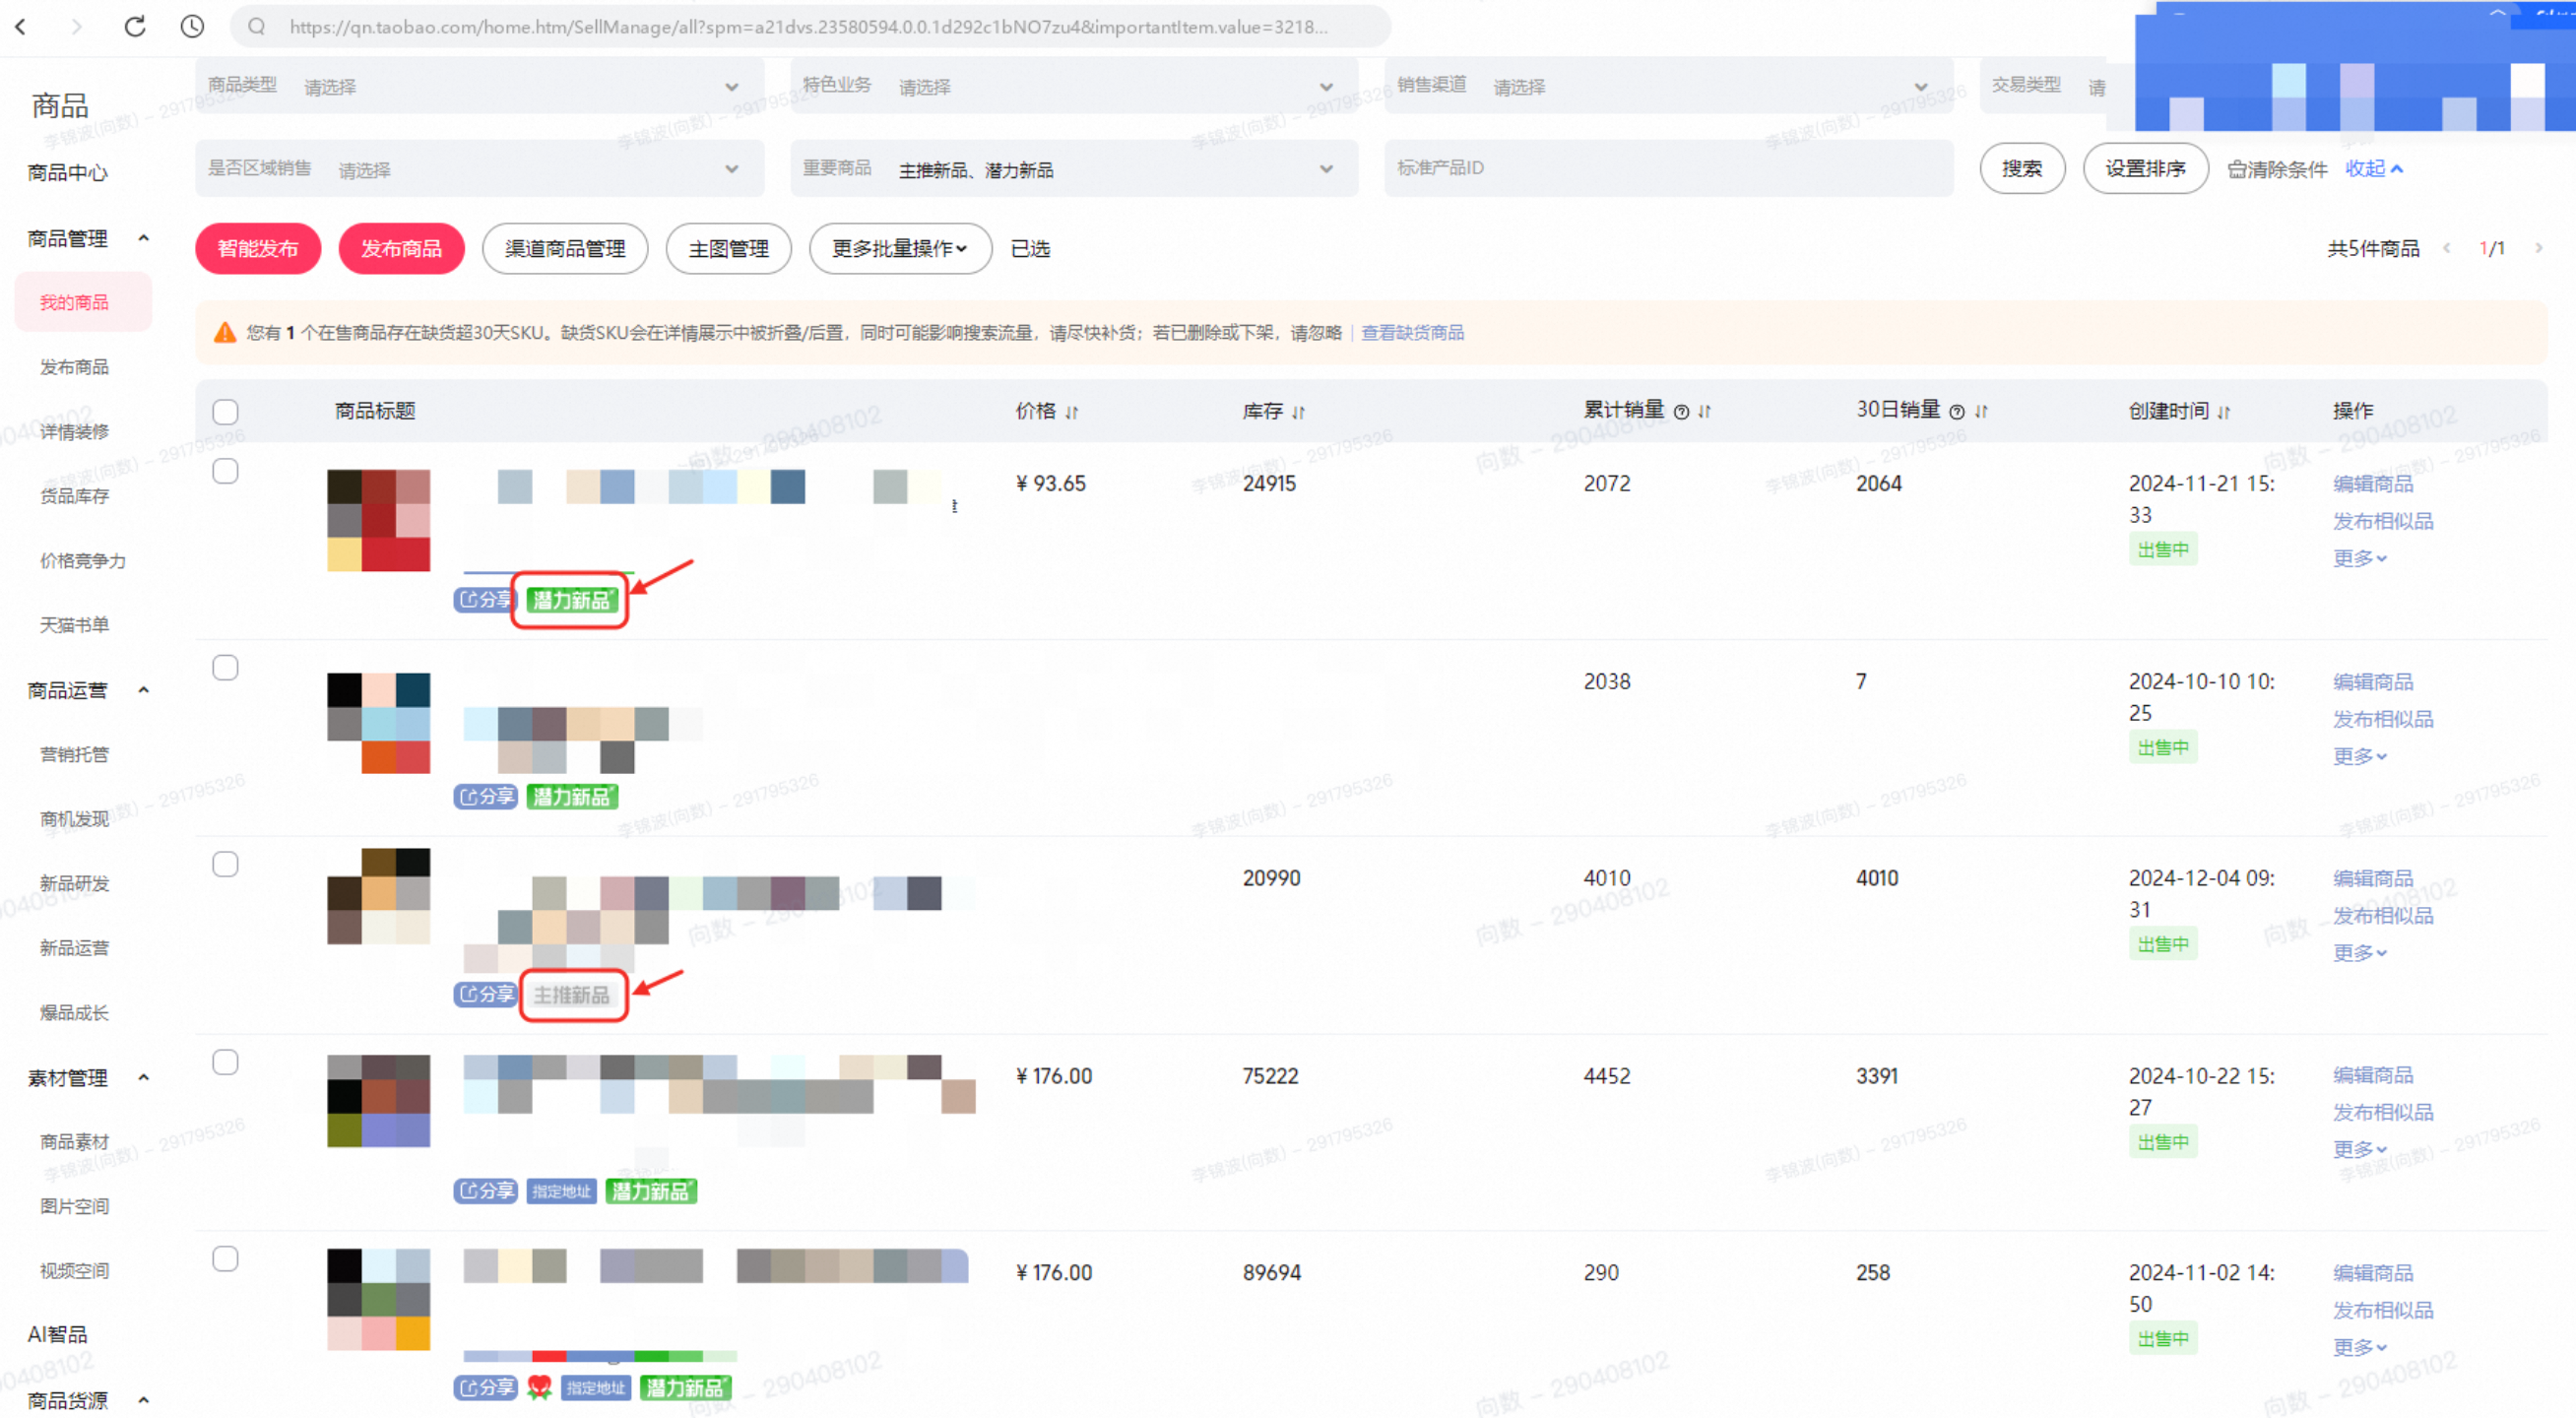The width and height of the screenshot is (2576, 1418).
Task: Open help tooltip icon beside 累计销量
Action: point(1681,412)
